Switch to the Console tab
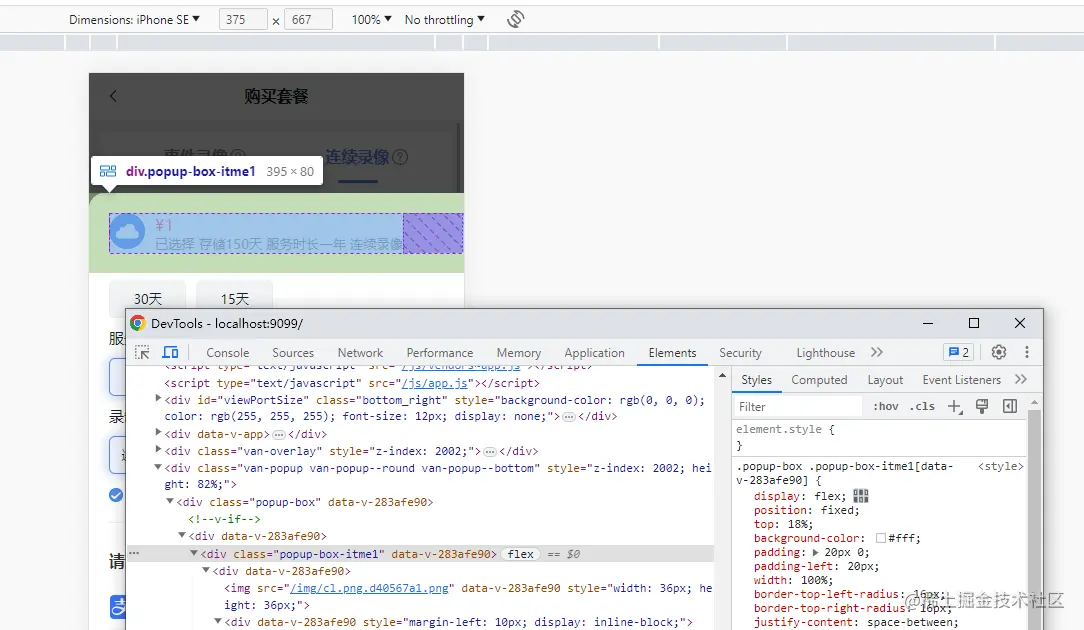Screen dimensions: 1084x630 227,353
